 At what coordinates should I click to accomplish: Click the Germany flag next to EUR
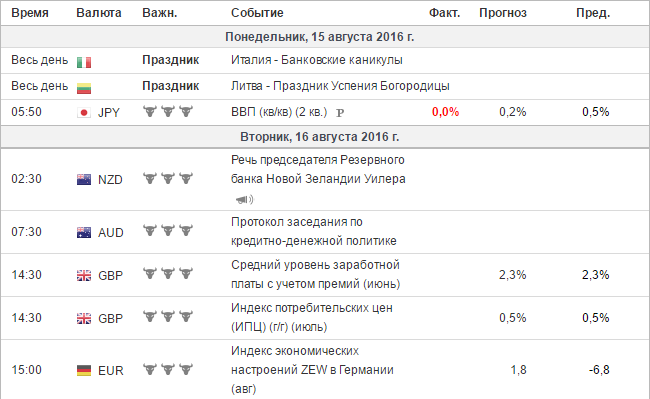click(x=84, y=370)
